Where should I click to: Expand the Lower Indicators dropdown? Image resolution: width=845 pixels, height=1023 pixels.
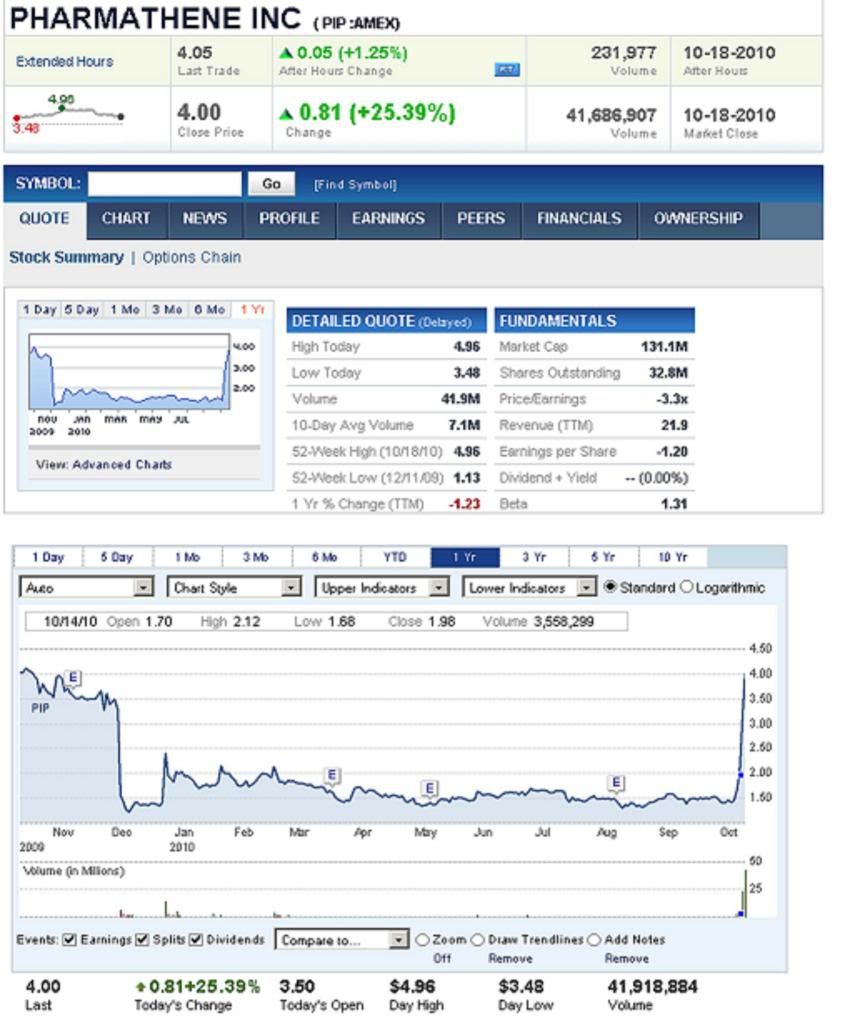click(x=530, y=588)
